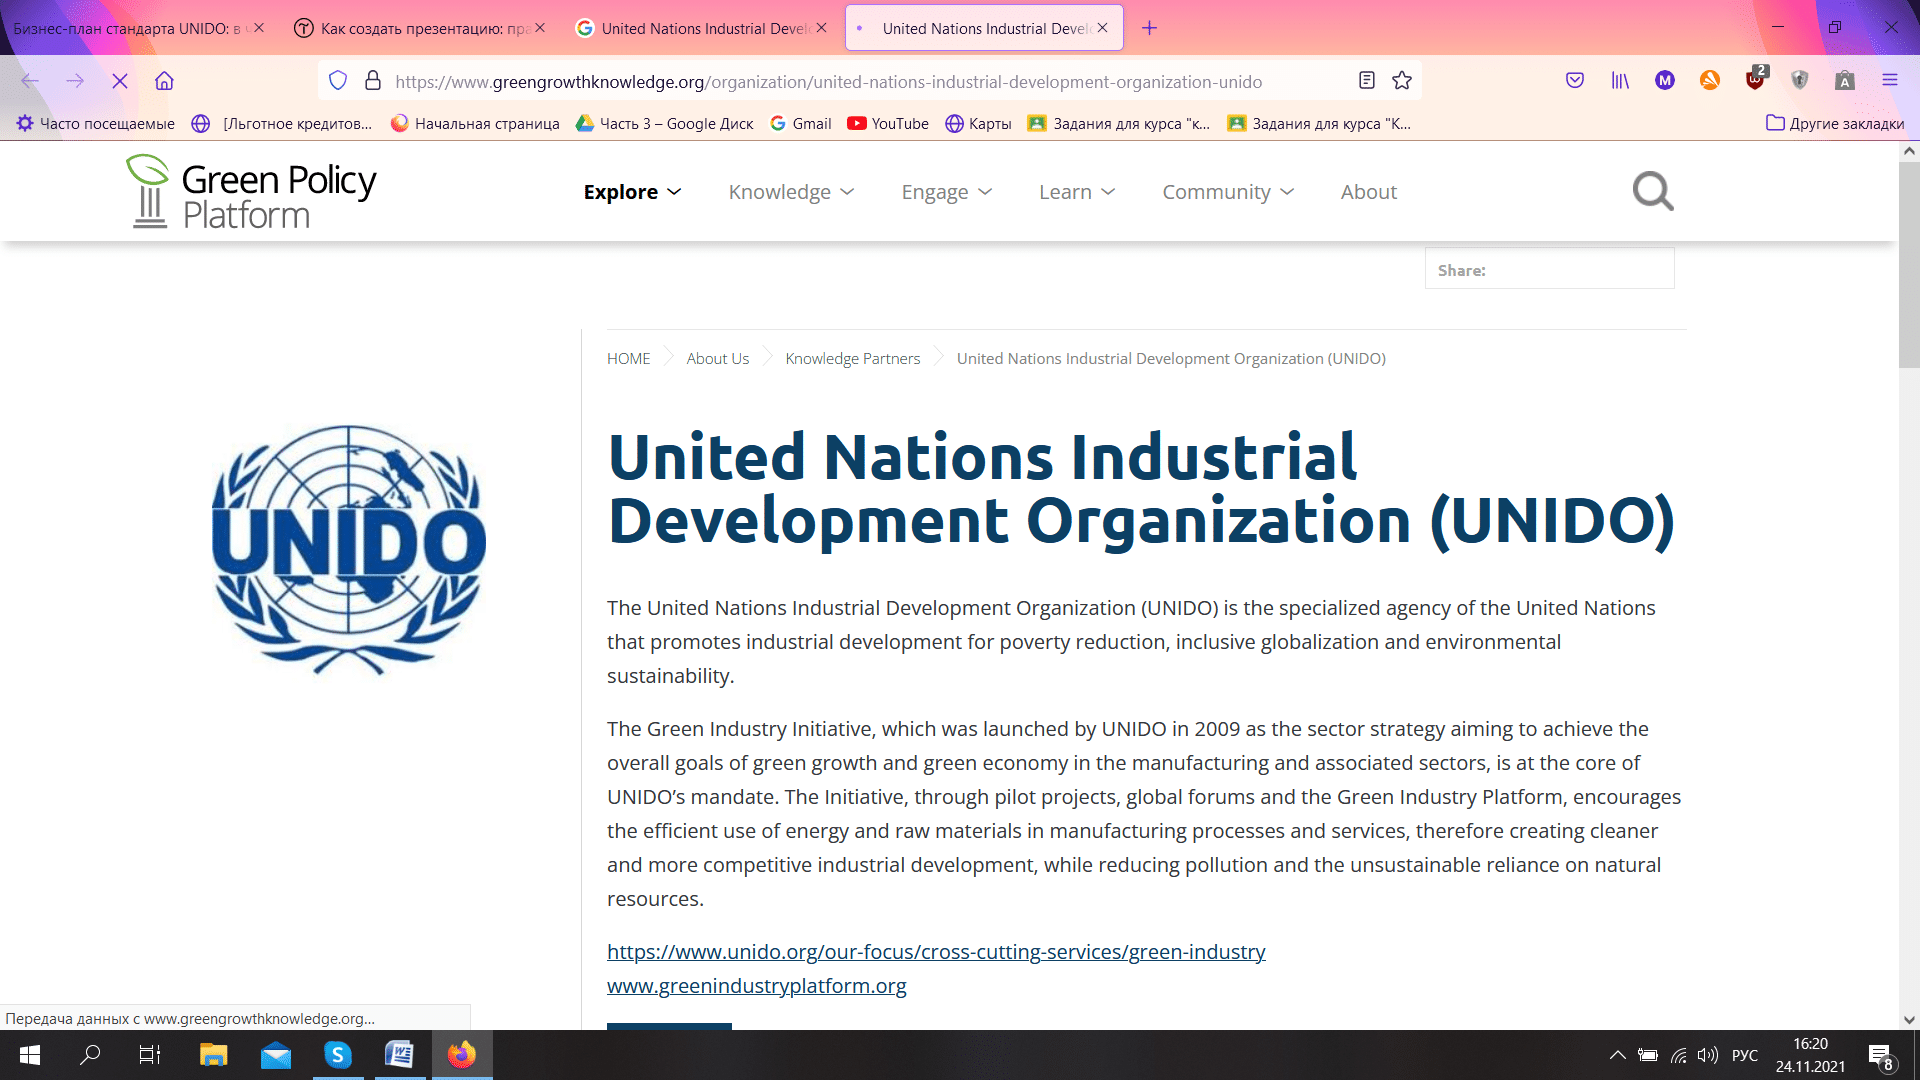Image resolution: width=1920 pixels, height=1080 pixels.
Task: Expand the Engage menu
Action: point(946,192)
